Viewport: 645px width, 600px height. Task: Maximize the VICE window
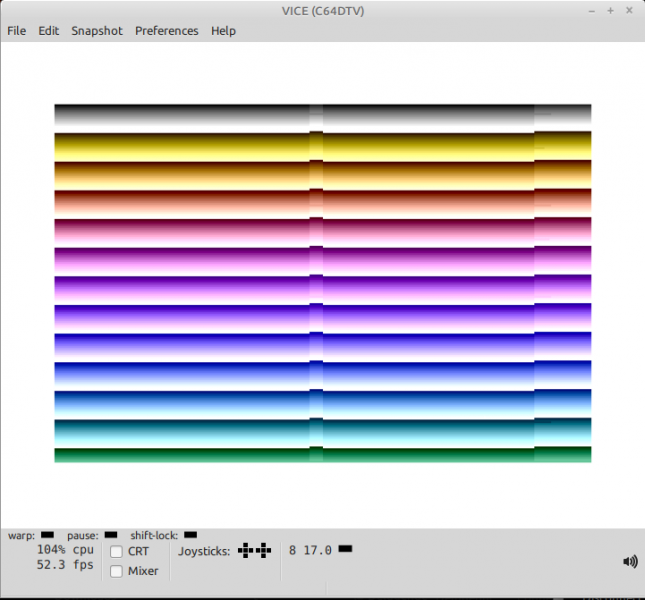tap(610, 10)
